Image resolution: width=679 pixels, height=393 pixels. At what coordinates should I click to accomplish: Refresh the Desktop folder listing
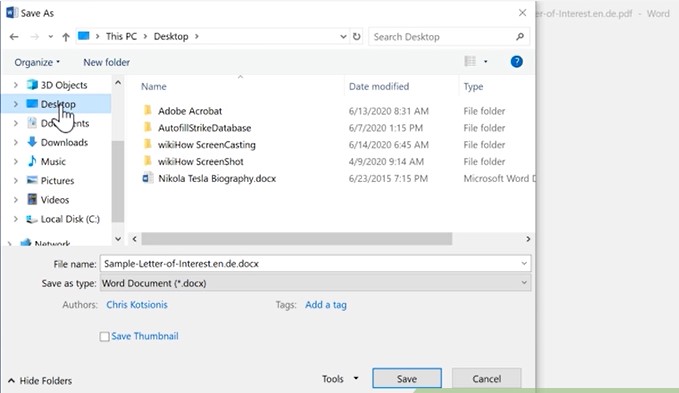tap(356, 37)
